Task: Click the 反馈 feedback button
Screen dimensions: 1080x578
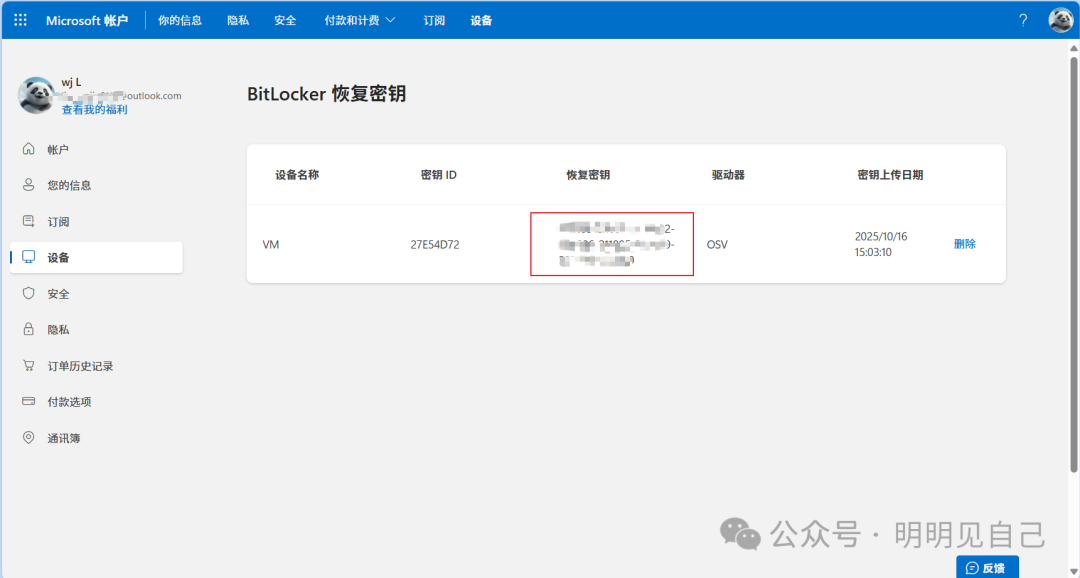Action: pos(986,567)
